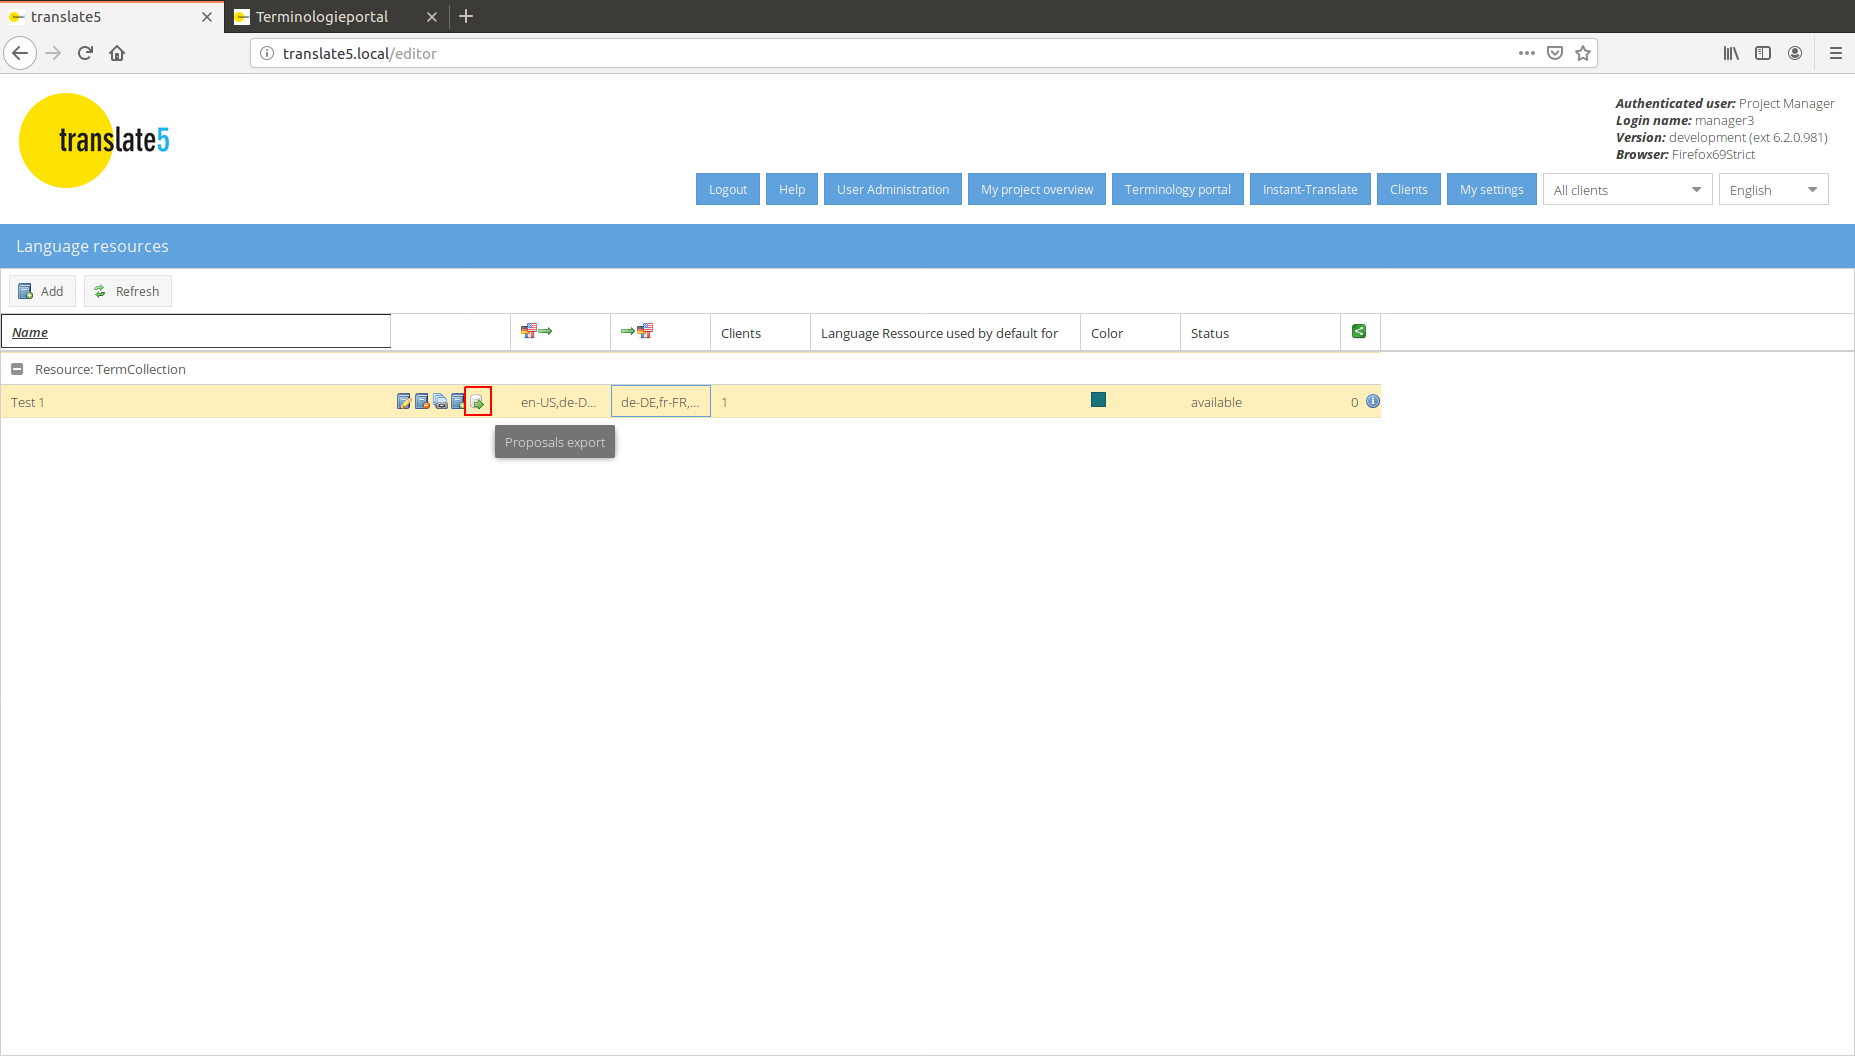Open the page actions three-dots menu
This screenshot has width=1855, height=1056.
point(1527,53)
